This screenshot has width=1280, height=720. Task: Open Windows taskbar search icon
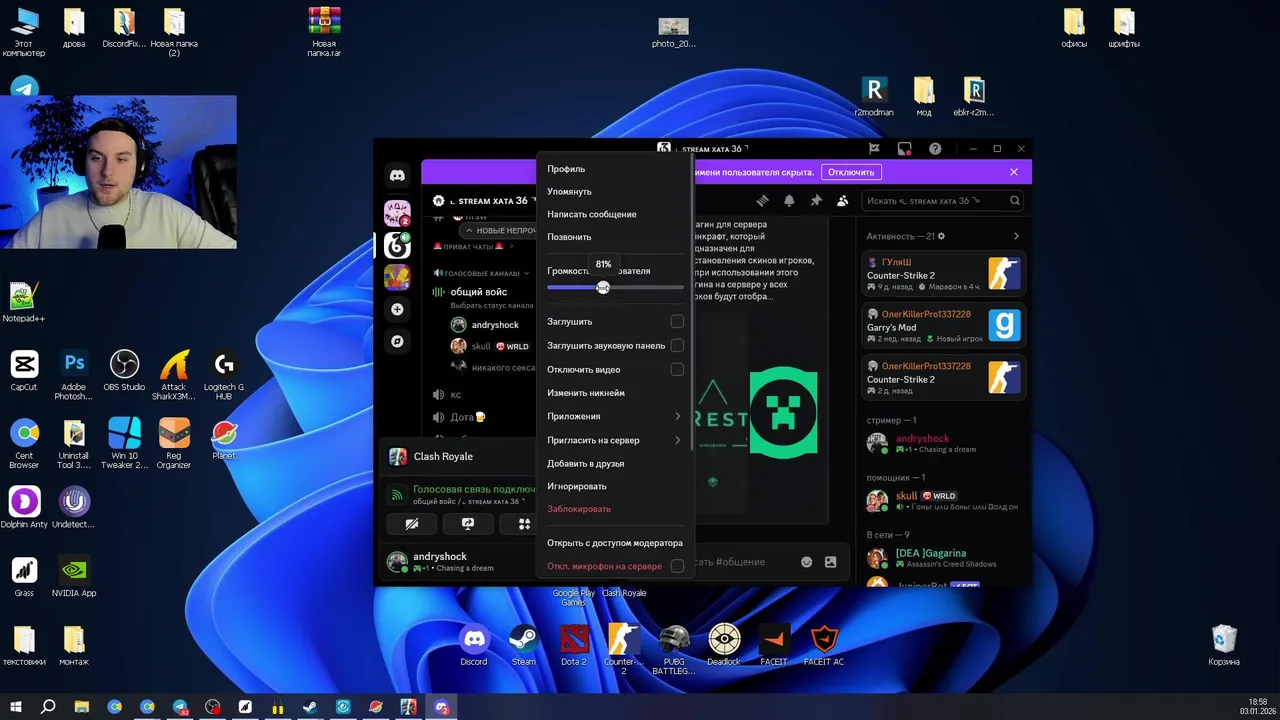coord(48,707)
